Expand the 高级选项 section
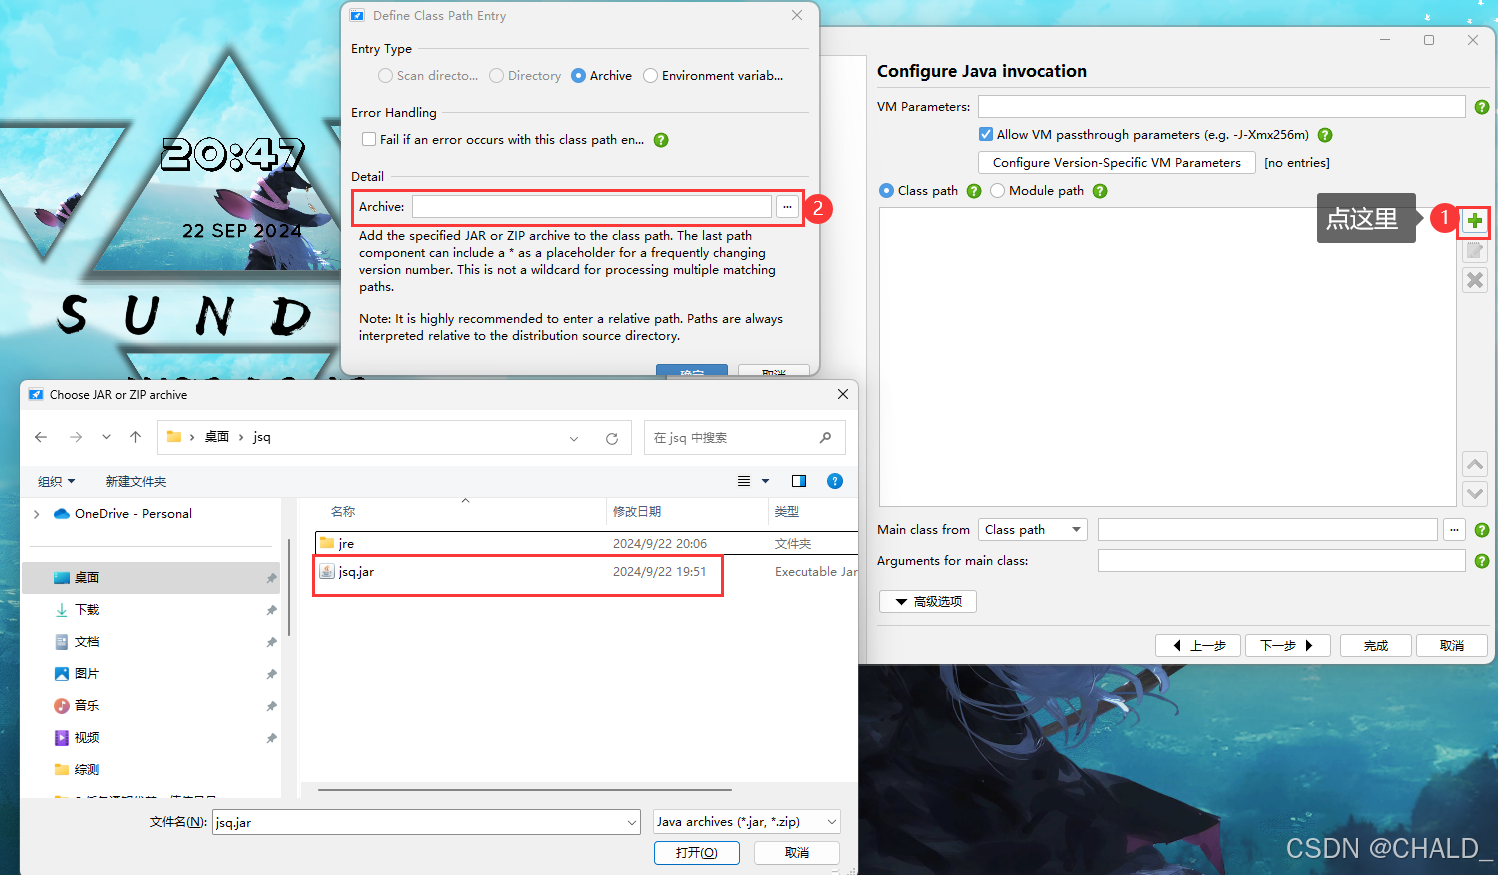The height and width of the screenshot is (875, 1498). pyautogui.click(x=927, y=601)
